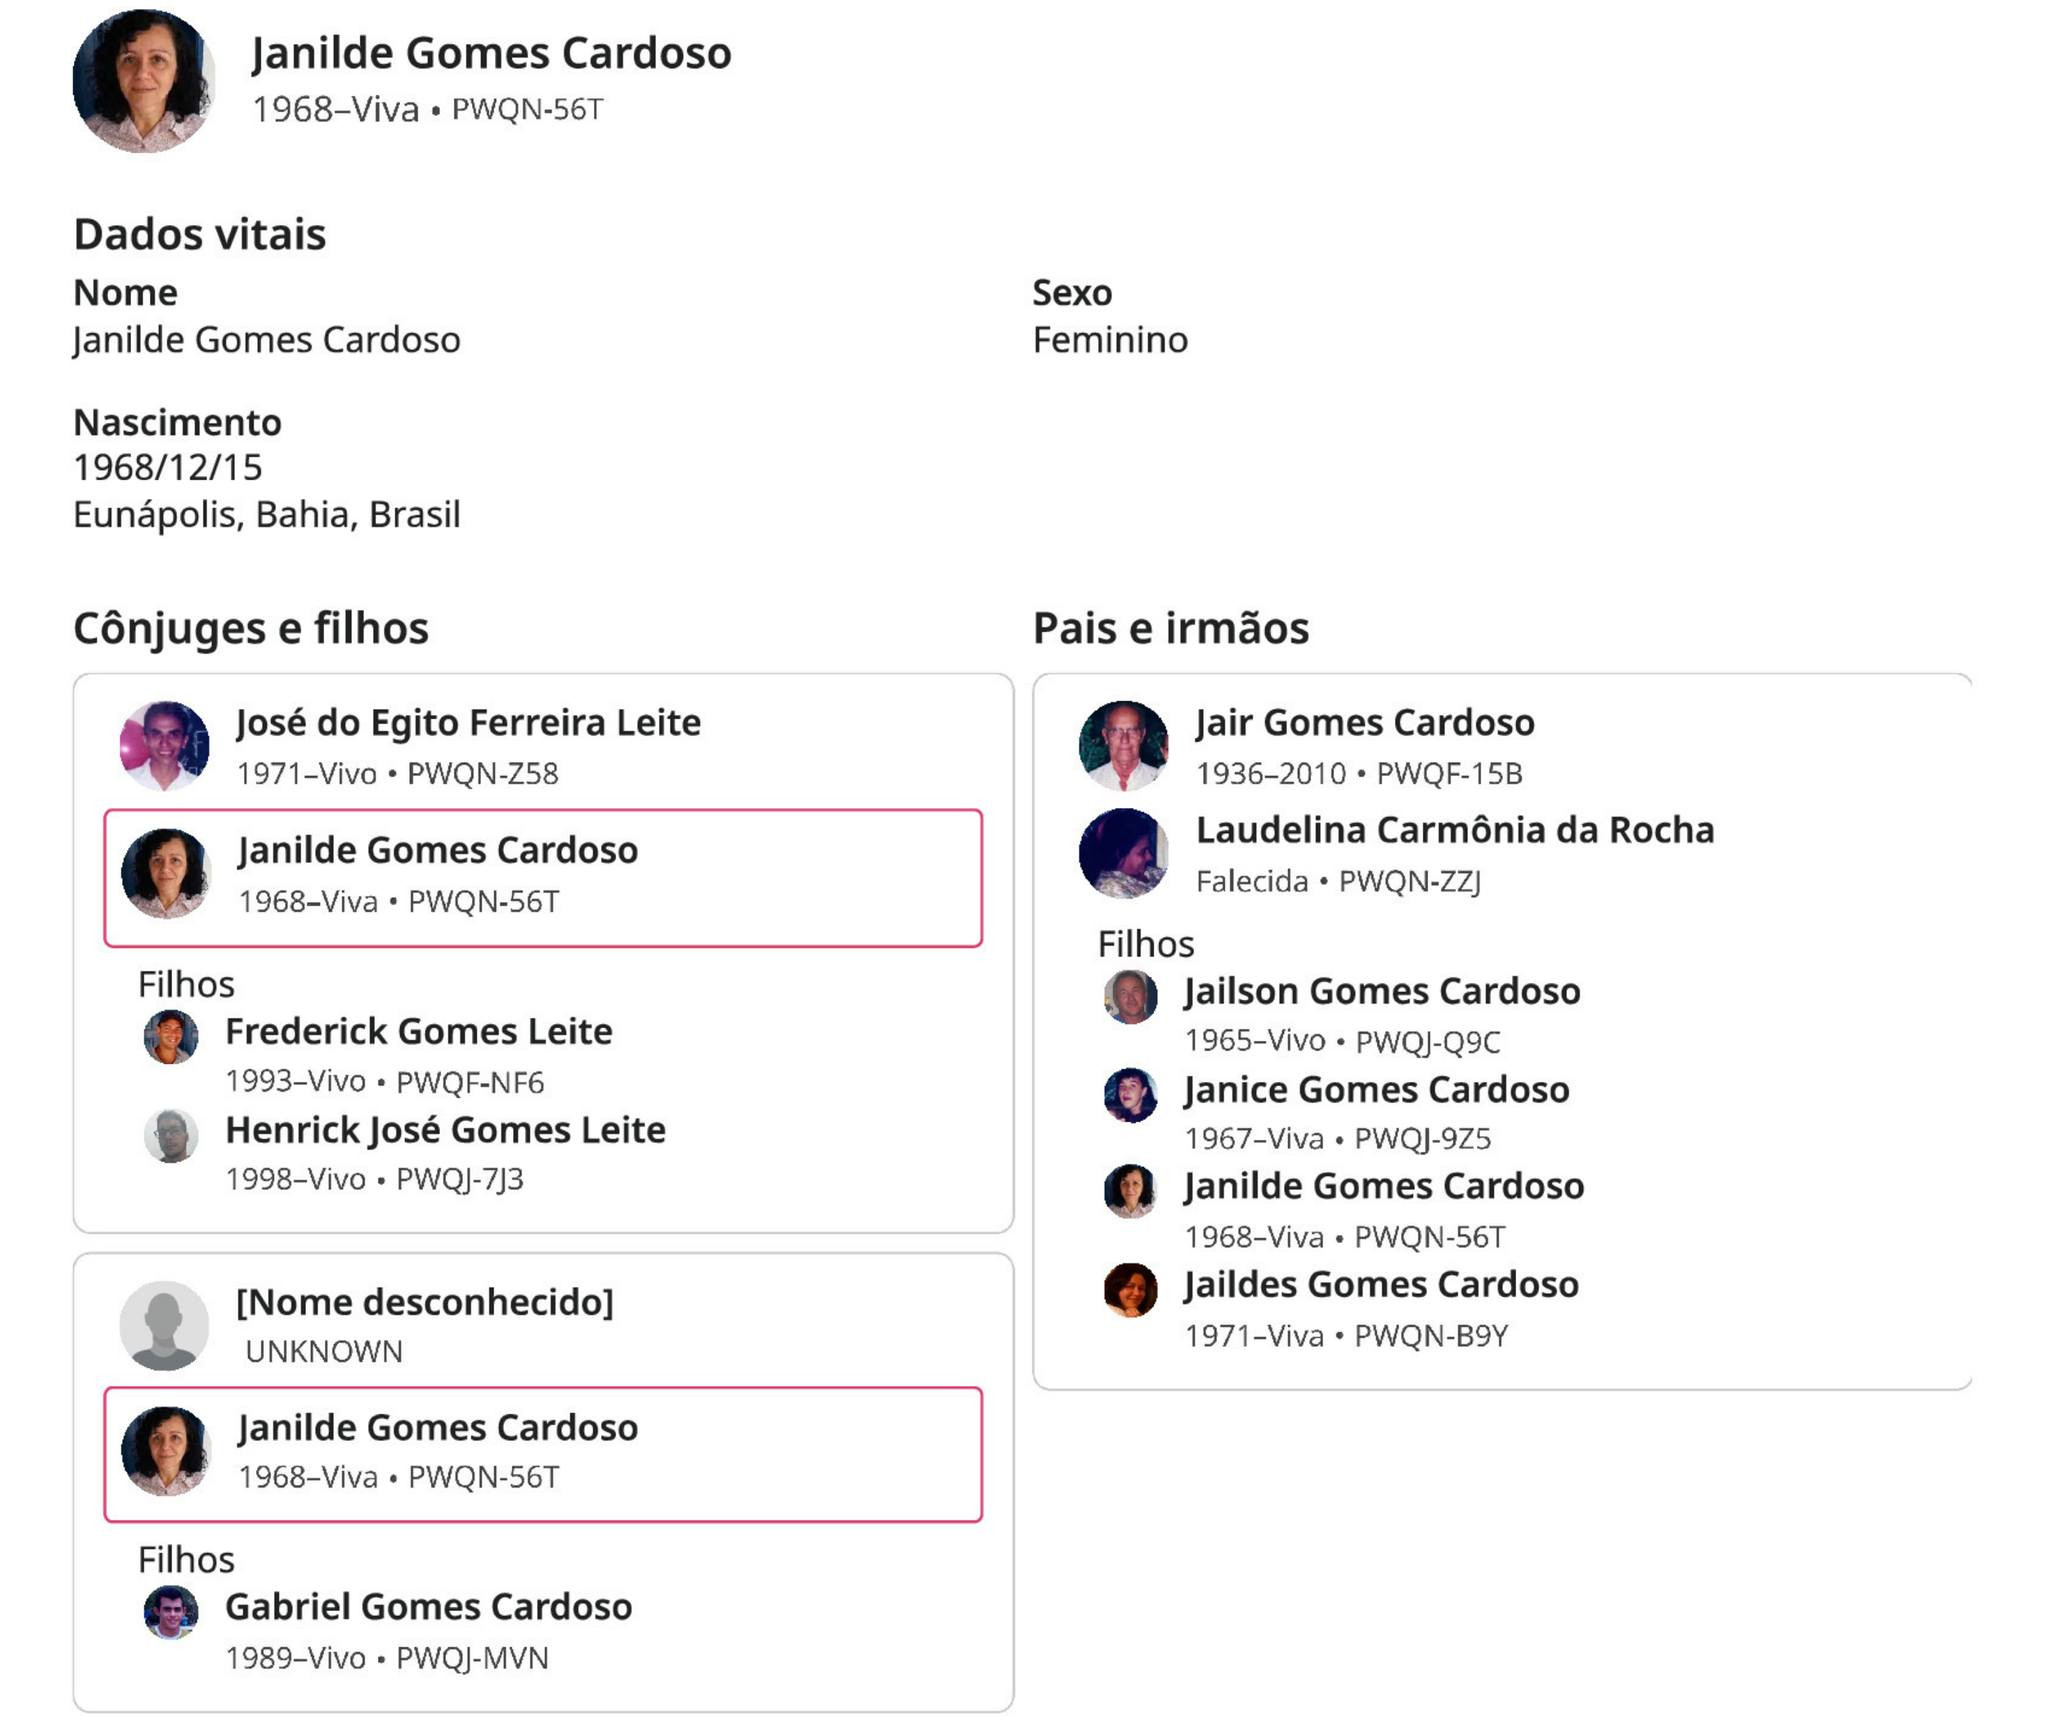Open the Gabriel Gomes Cardoso name link
The width and height of the screenshot is (2048, 1717).
[x=428, y=1607]
